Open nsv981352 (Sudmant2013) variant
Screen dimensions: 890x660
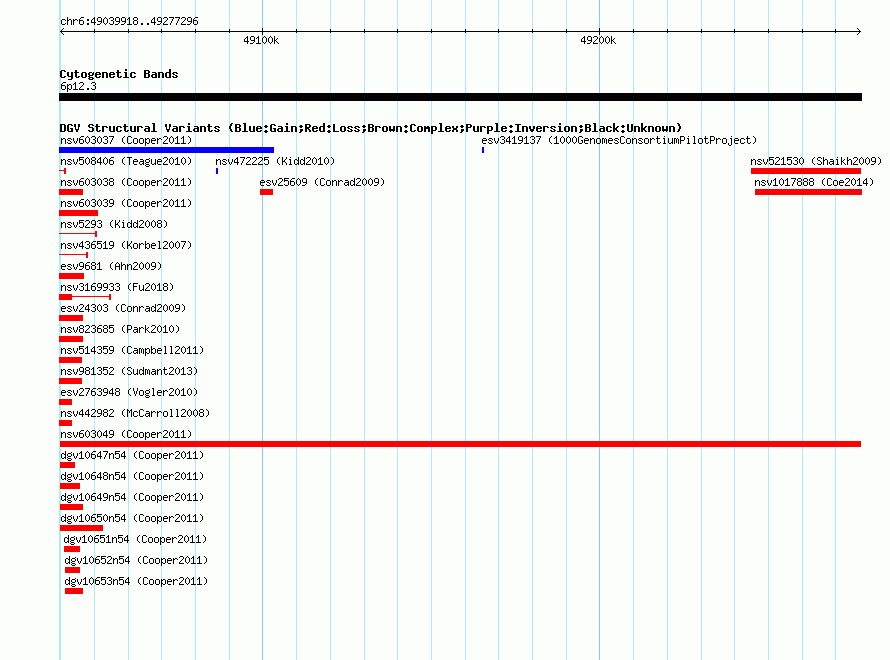pyautogui.click(x=129, y=371)
